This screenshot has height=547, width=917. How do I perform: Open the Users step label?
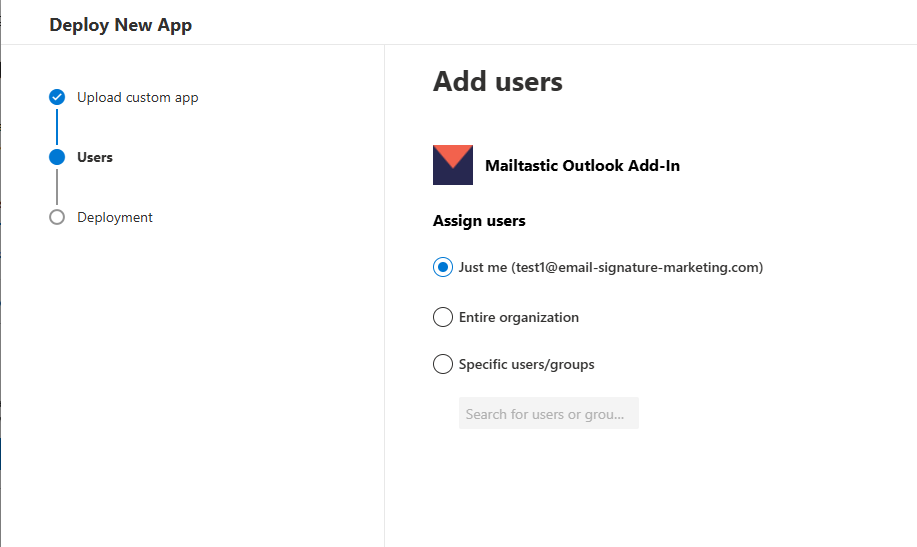95,157
